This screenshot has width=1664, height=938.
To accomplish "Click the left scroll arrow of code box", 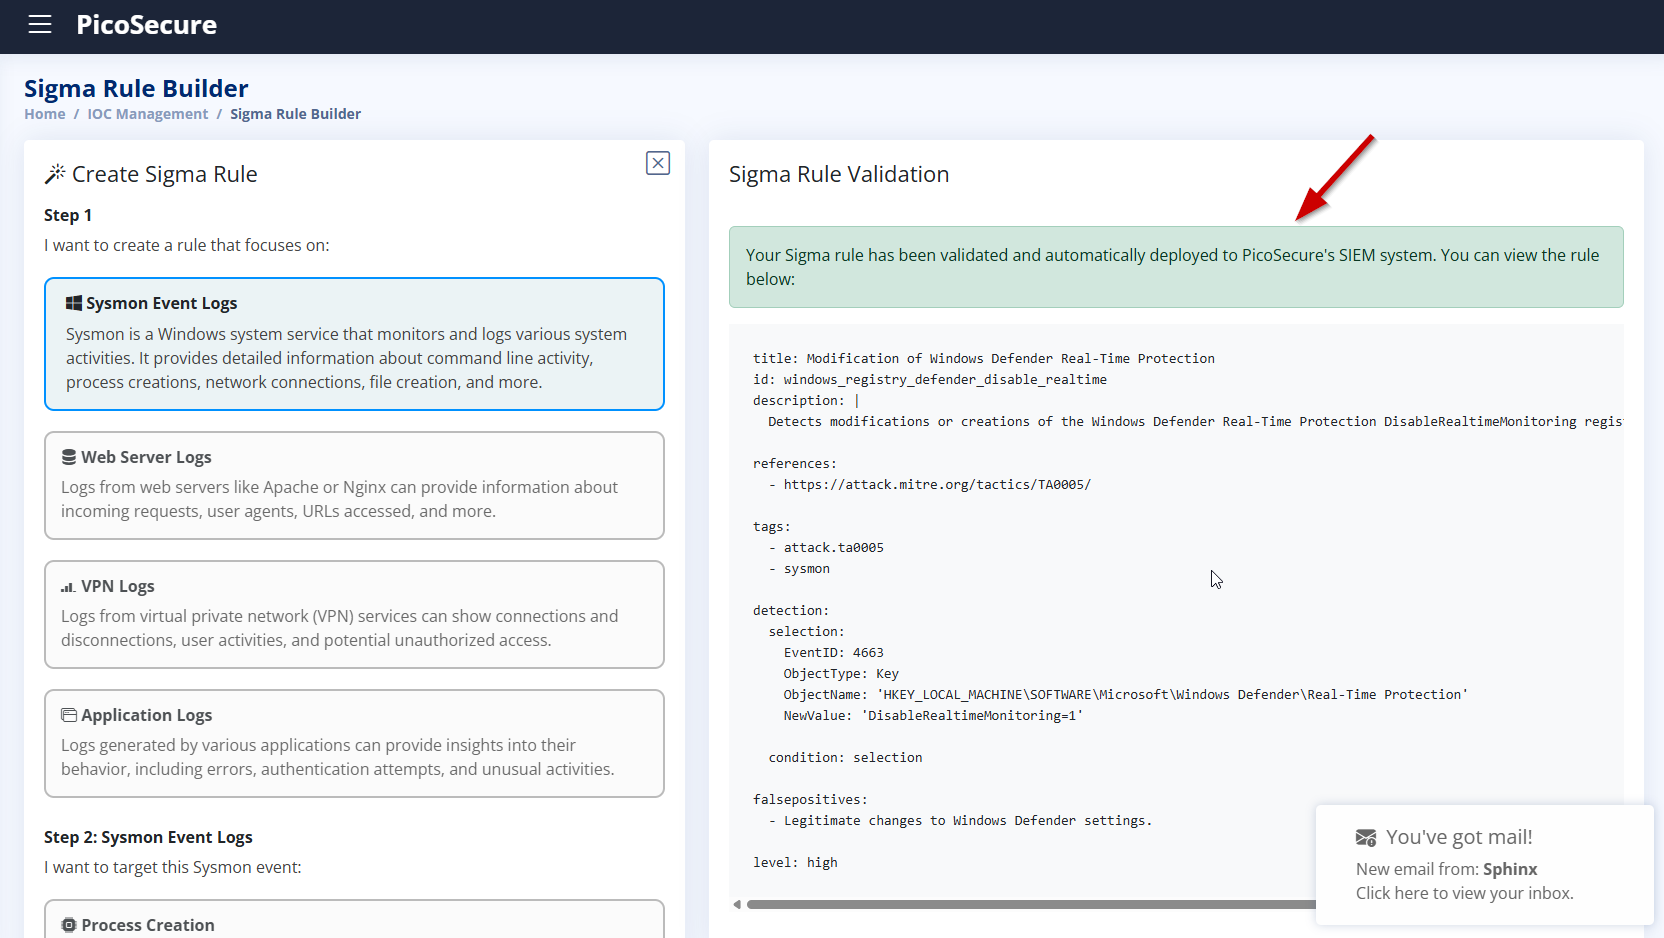I will 737,904.
